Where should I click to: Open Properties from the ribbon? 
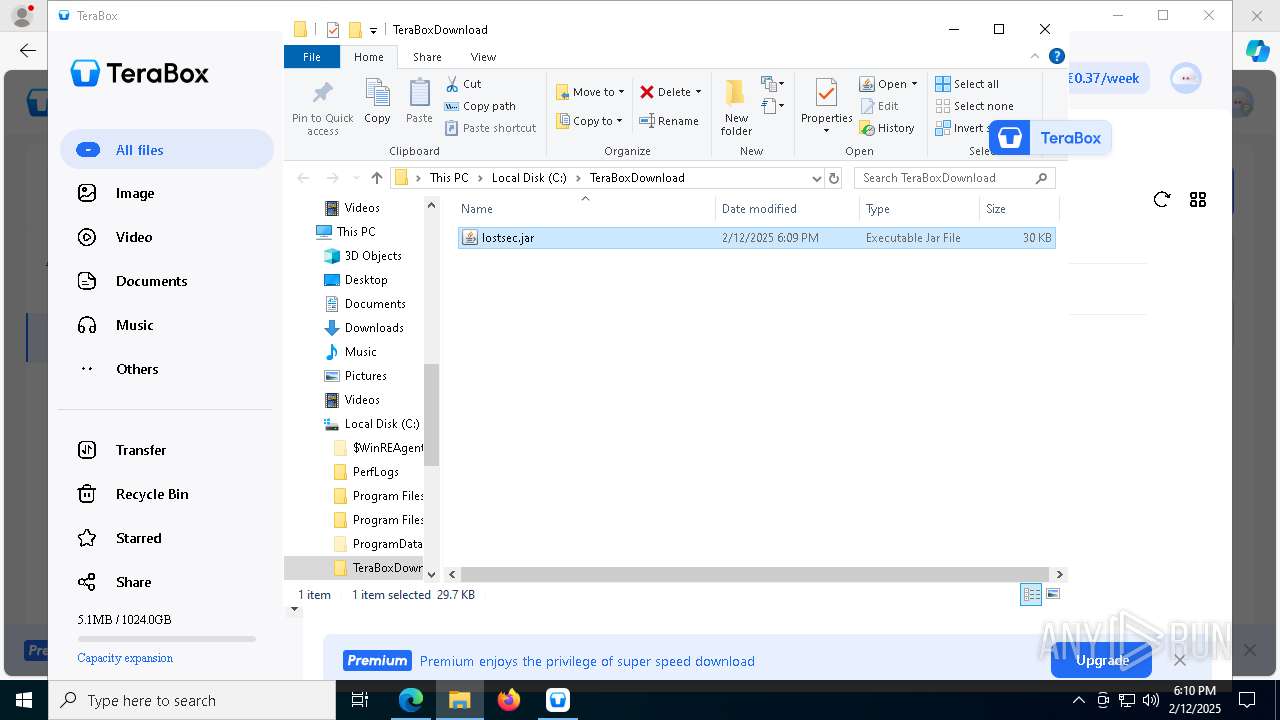[826, 106]
